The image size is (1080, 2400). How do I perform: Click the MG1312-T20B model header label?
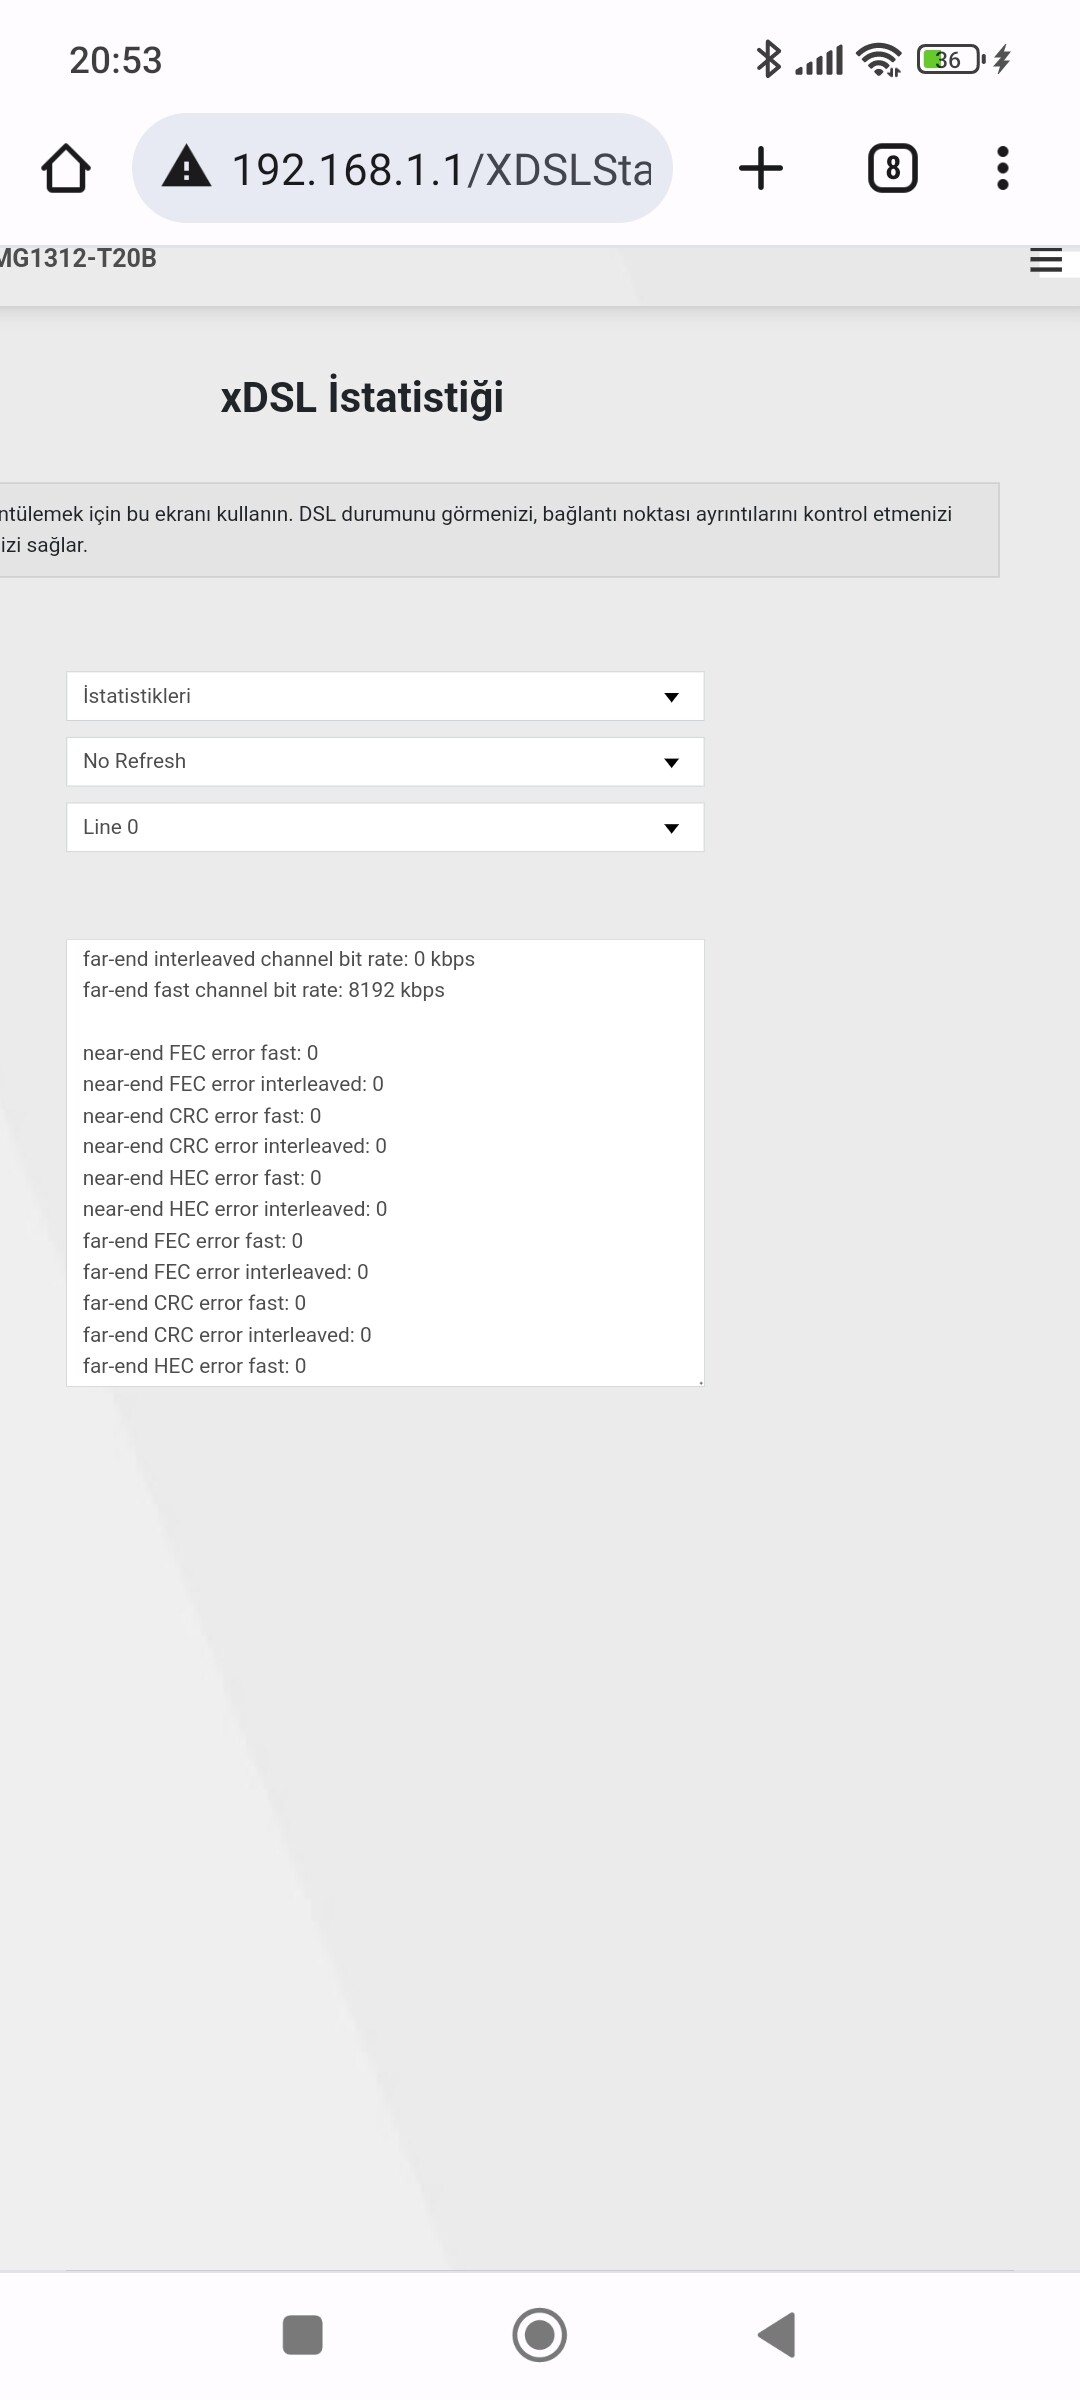(x=78, y=258)
